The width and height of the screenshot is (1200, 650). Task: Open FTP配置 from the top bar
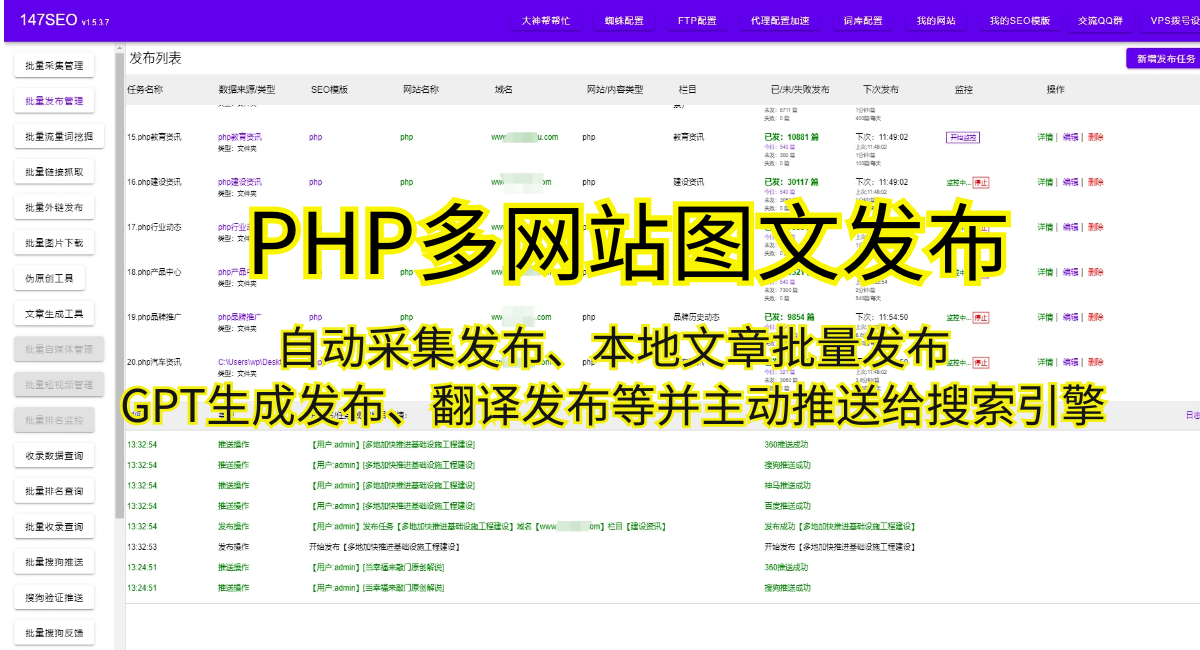(697, 21)
